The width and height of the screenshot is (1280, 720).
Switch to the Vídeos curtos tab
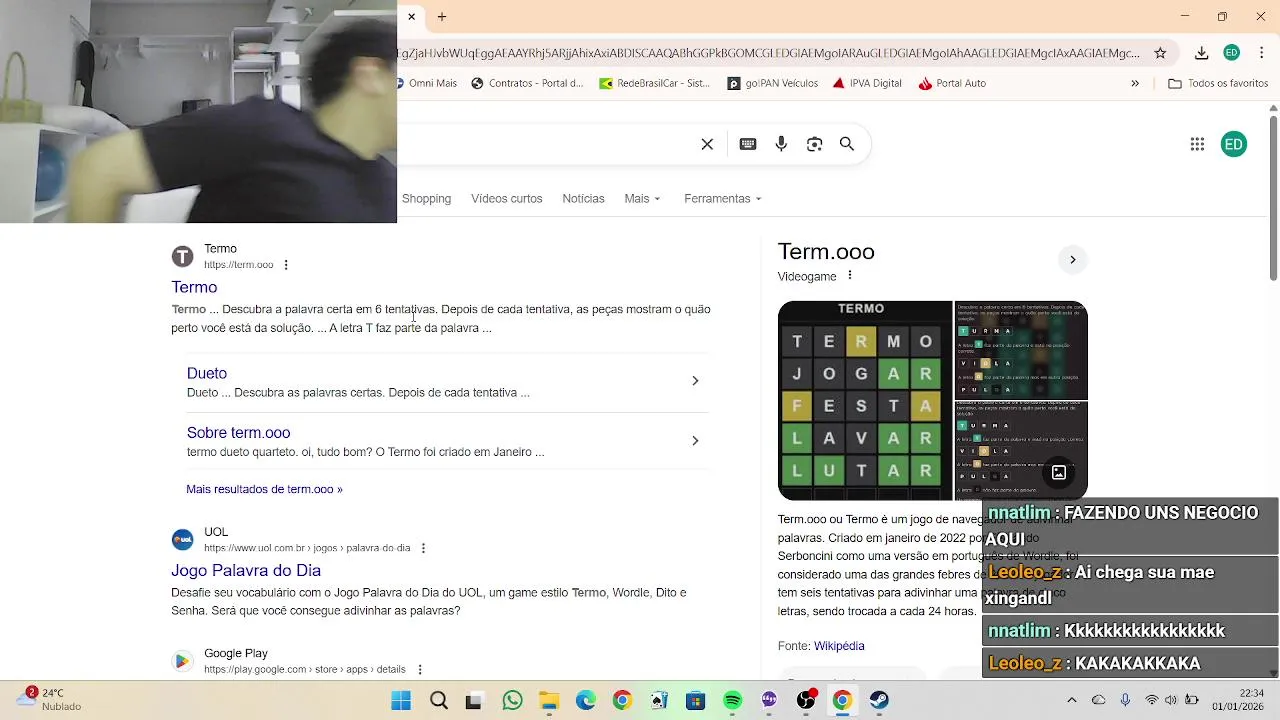507,198
